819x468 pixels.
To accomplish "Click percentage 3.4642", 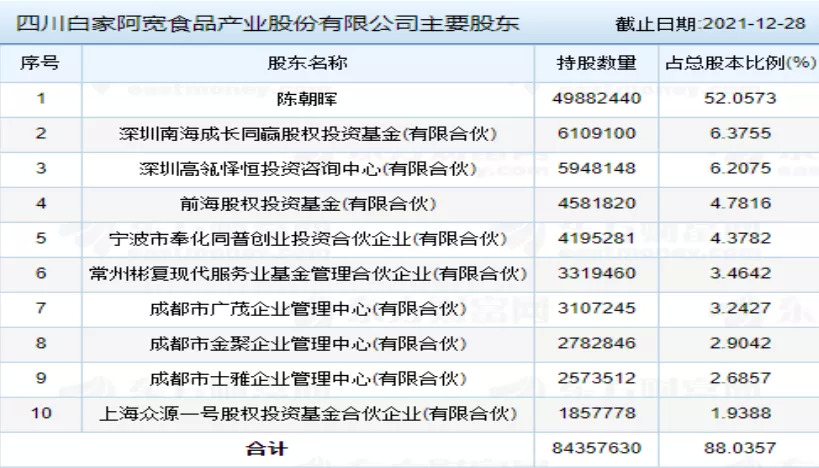I will [740, 273].
